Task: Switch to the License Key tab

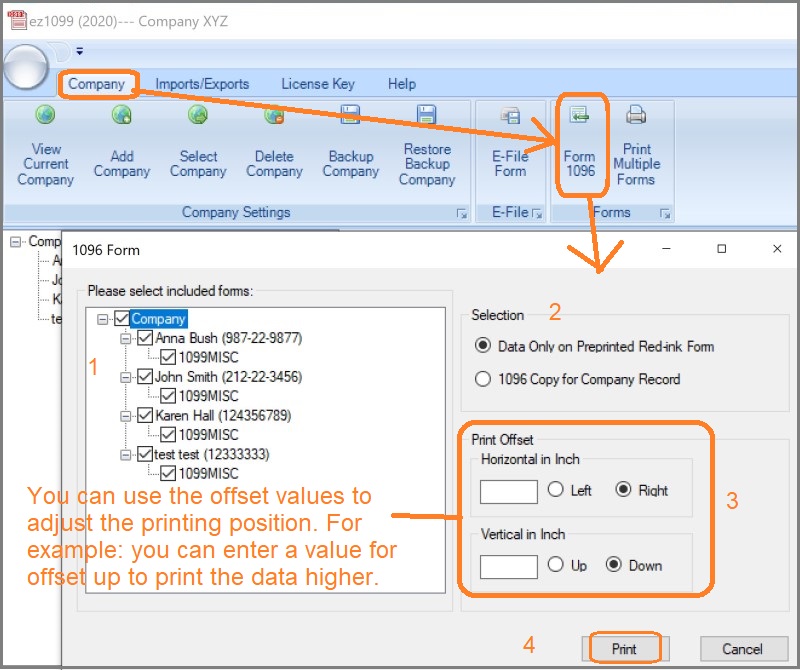Action: point(319,84)
